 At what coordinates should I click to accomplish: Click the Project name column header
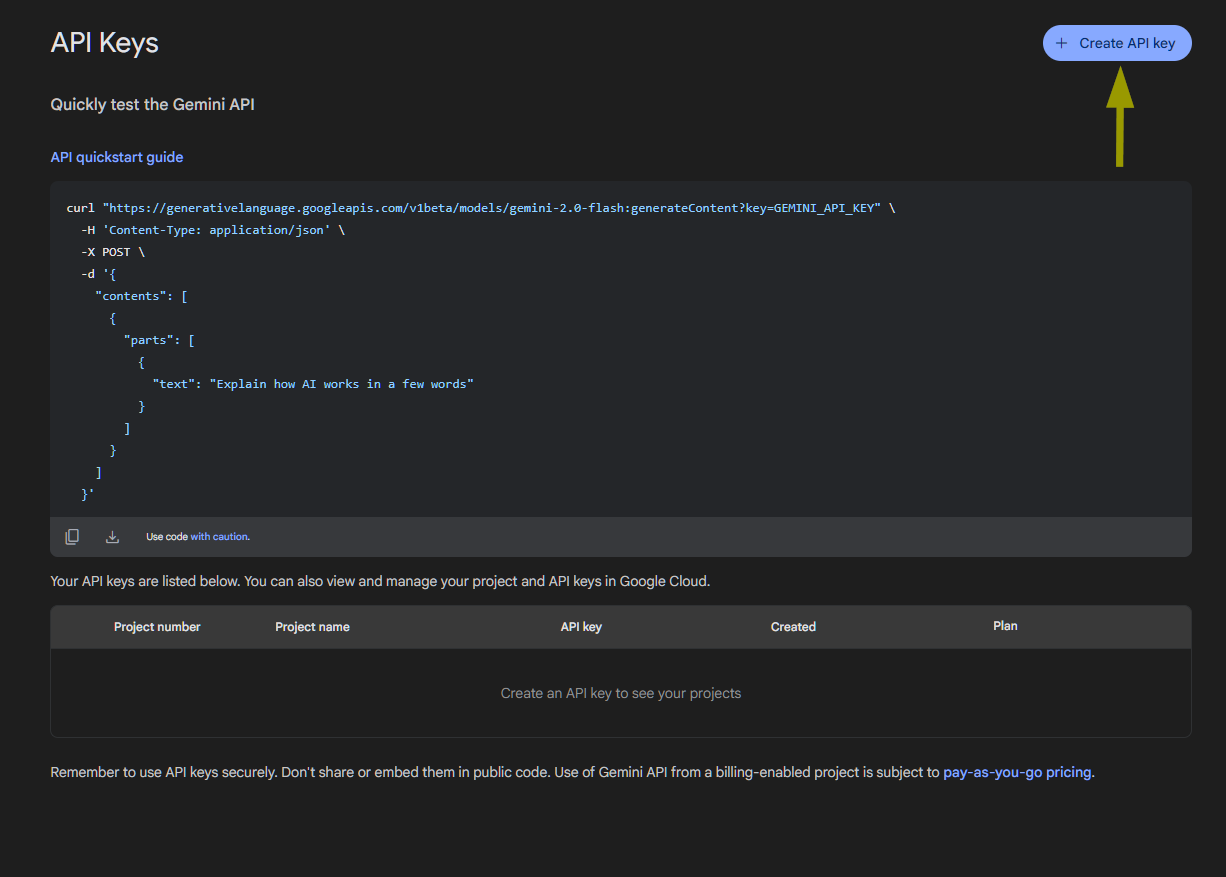pyautogui.click(x=312, y=627)
